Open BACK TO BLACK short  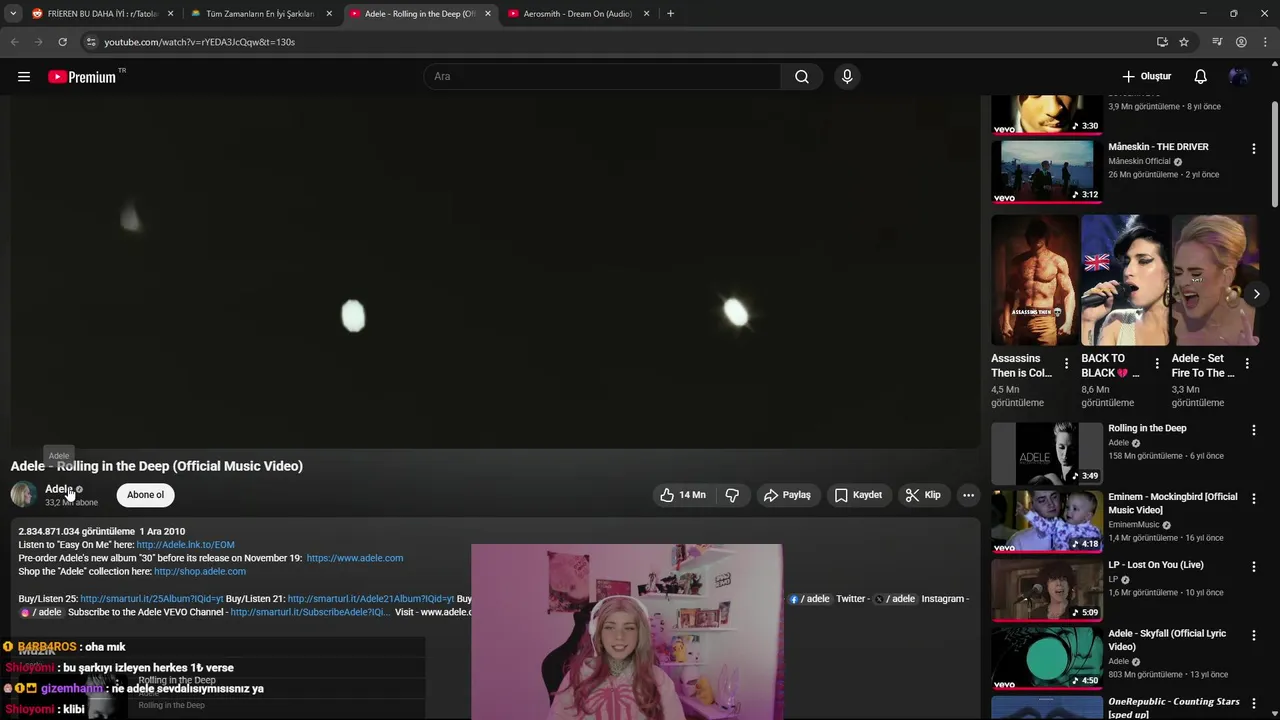(1124, 280)
